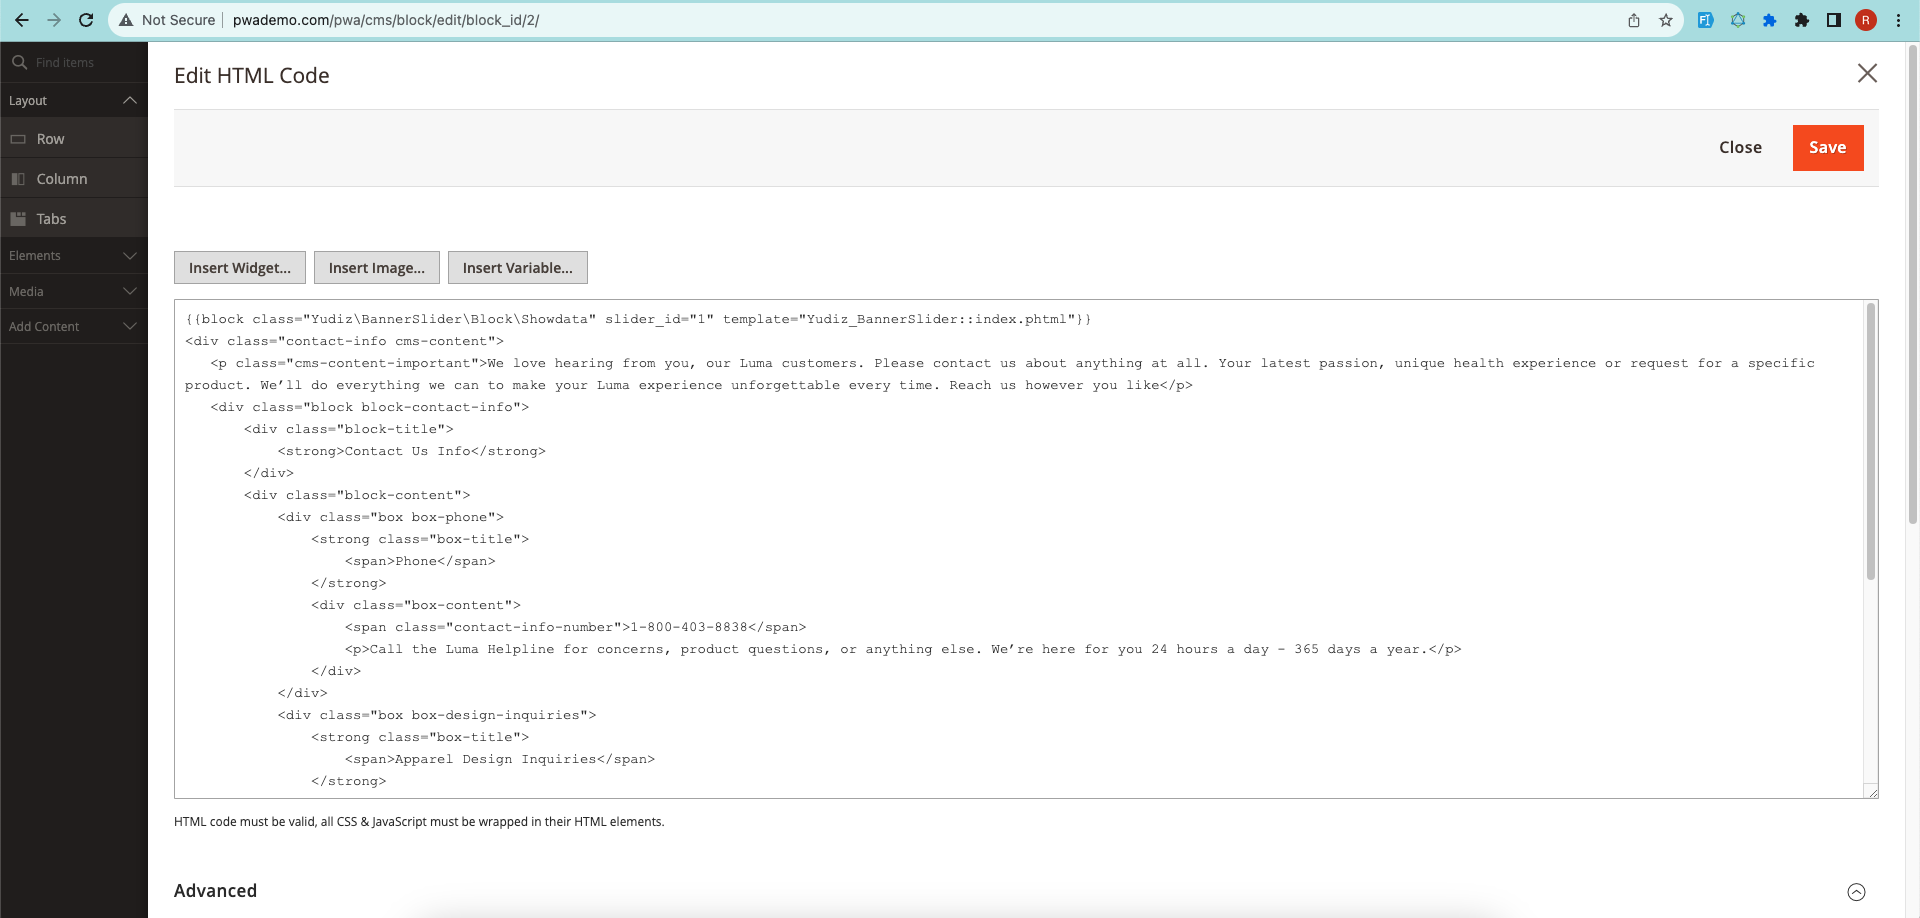The image size is (1920, 918).
Task: Click the Tabs layout icon
Action: 18,219
